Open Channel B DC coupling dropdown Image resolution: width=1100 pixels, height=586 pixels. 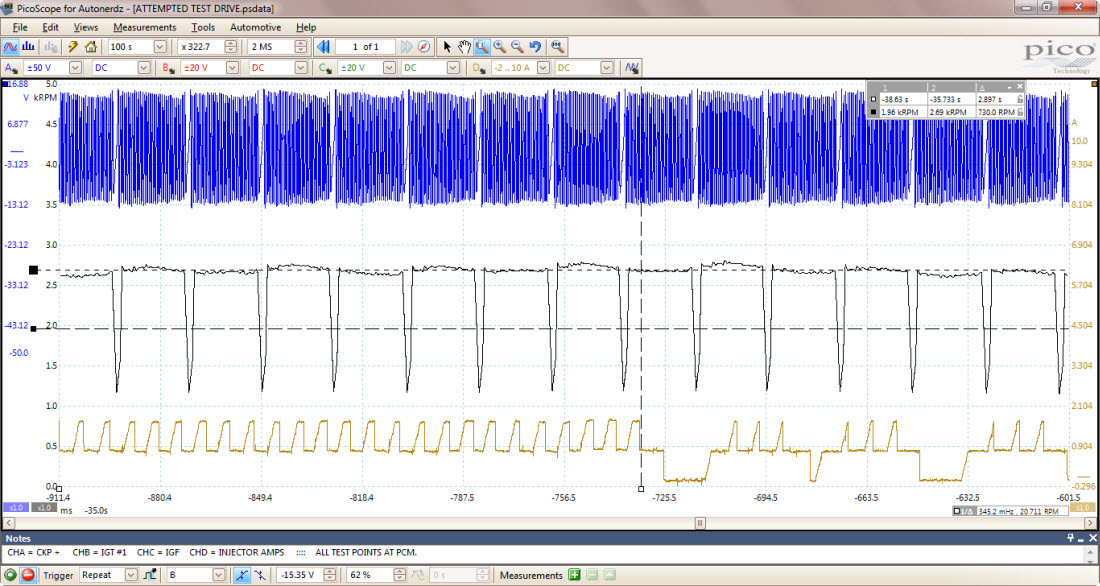pos(301,68)
